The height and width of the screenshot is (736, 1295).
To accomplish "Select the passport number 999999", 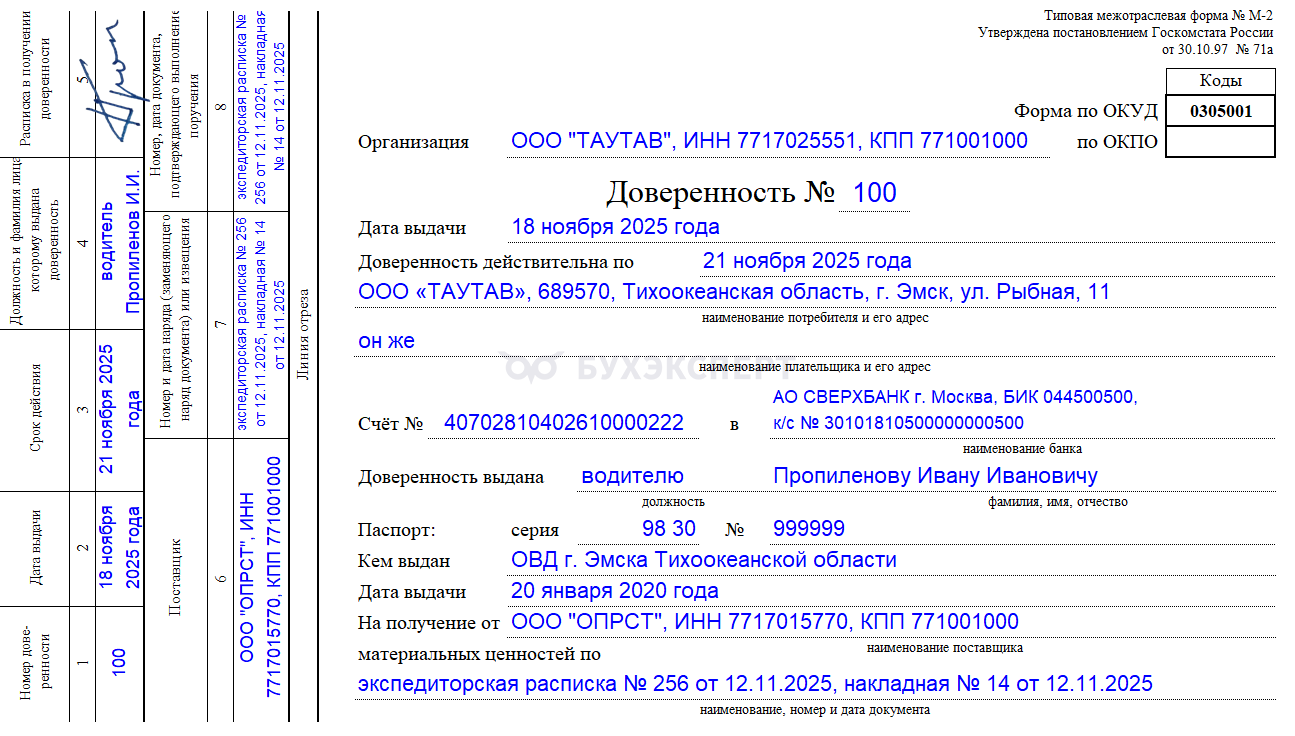I will tap(809, 528).
